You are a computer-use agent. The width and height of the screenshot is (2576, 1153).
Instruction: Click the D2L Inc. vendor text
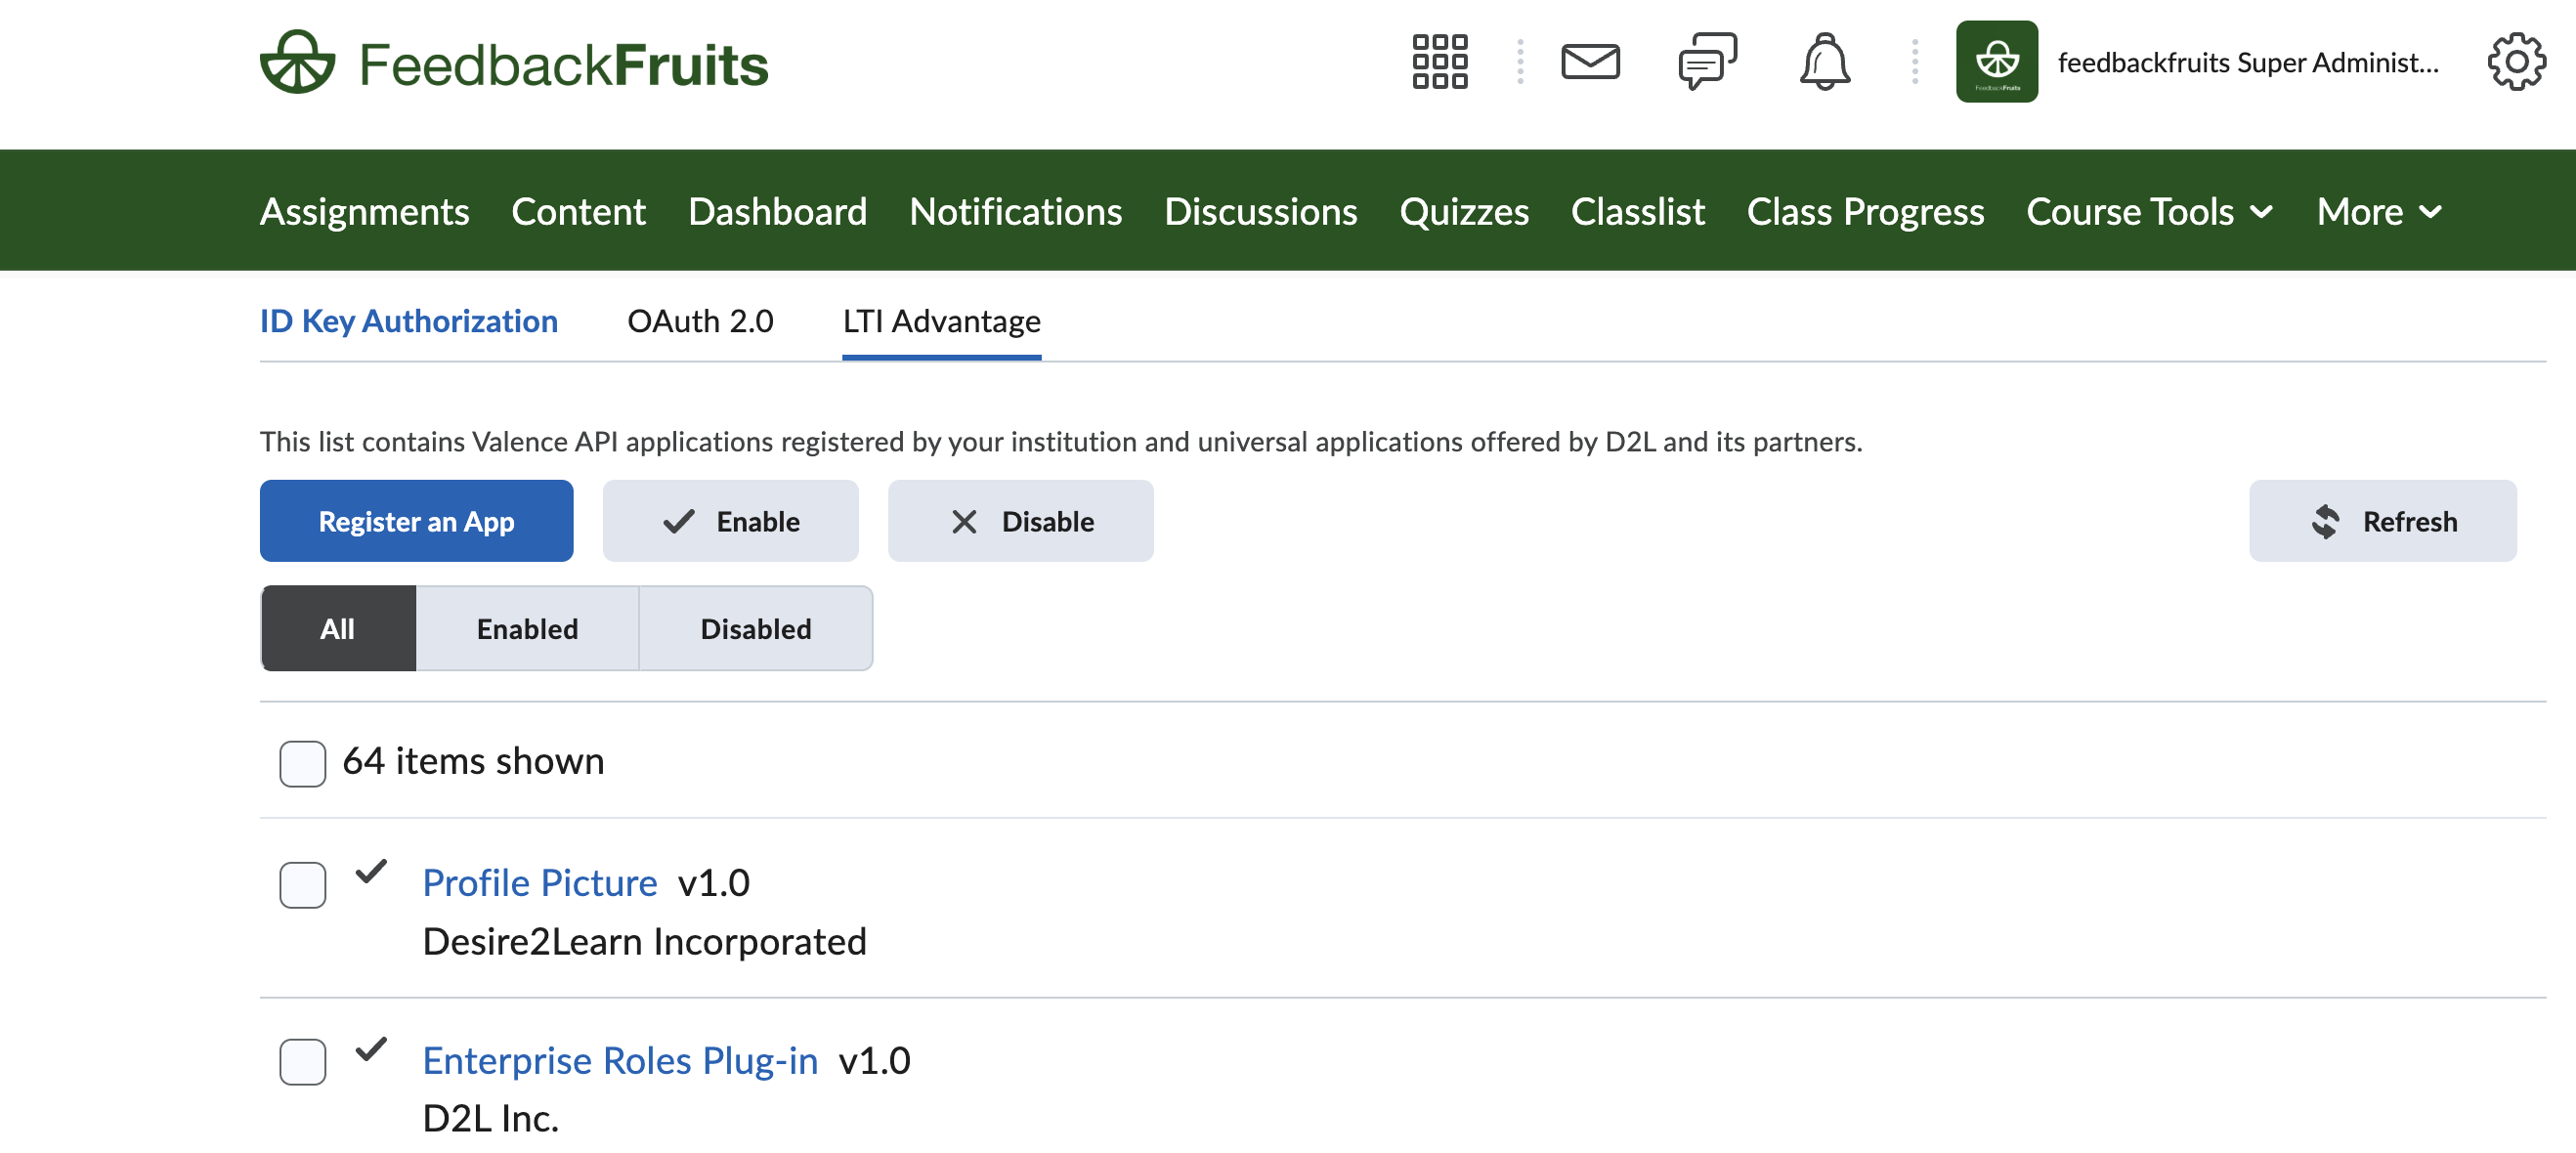490,1118
